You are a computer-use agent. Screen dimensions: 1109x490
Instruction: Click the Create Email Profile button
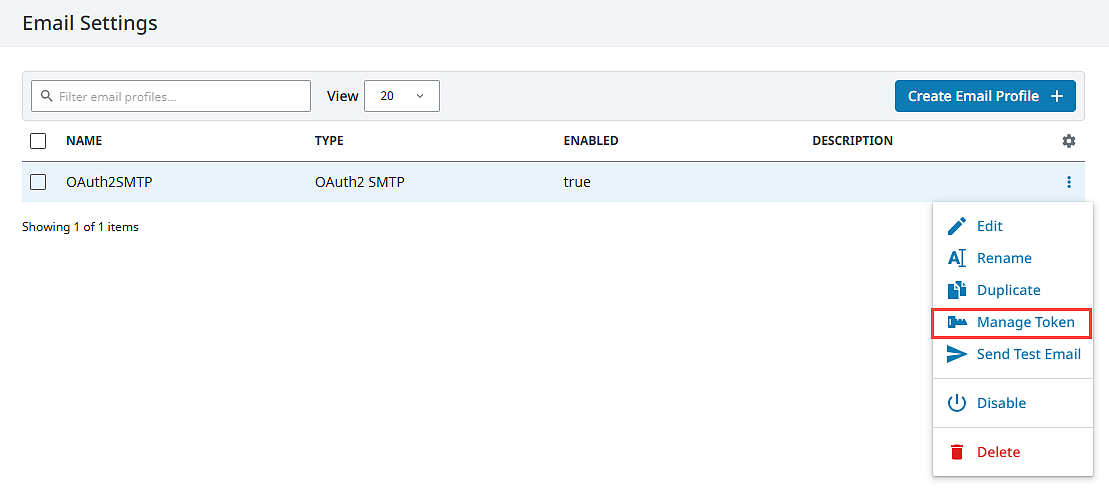coord(985,96)
